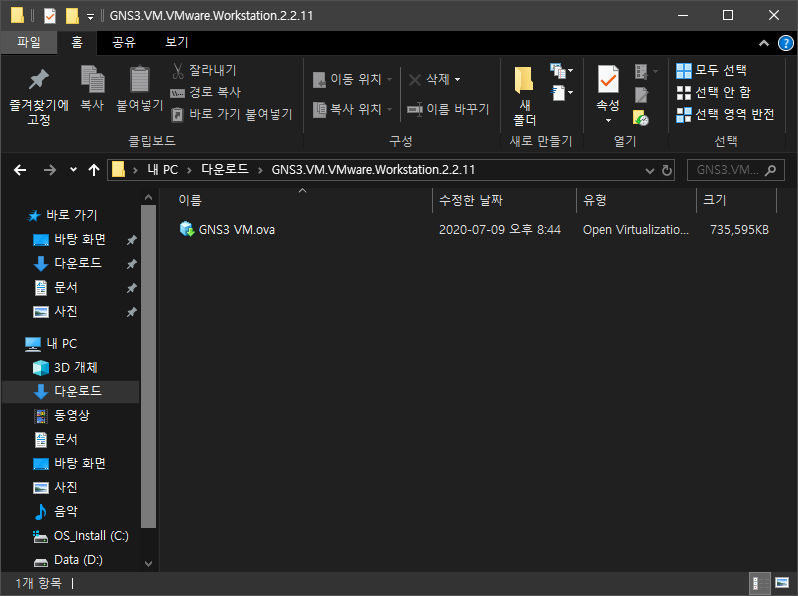
Task: Click 선택 영역 반전 to invert selection
Action: tap(725, 114)
